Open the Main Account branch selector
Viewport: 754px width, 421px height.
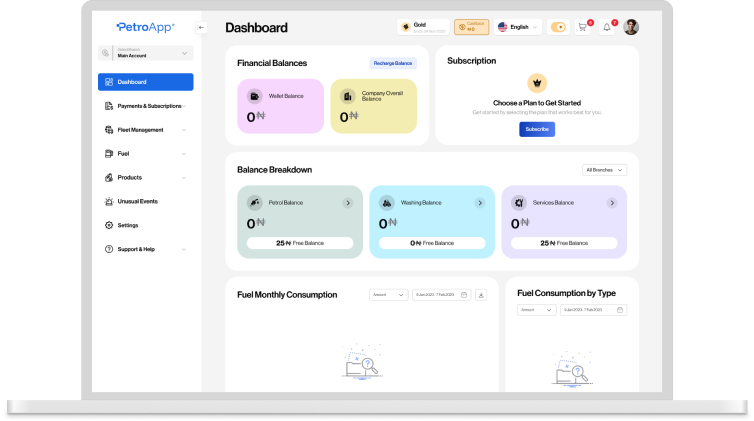(145, 53)
